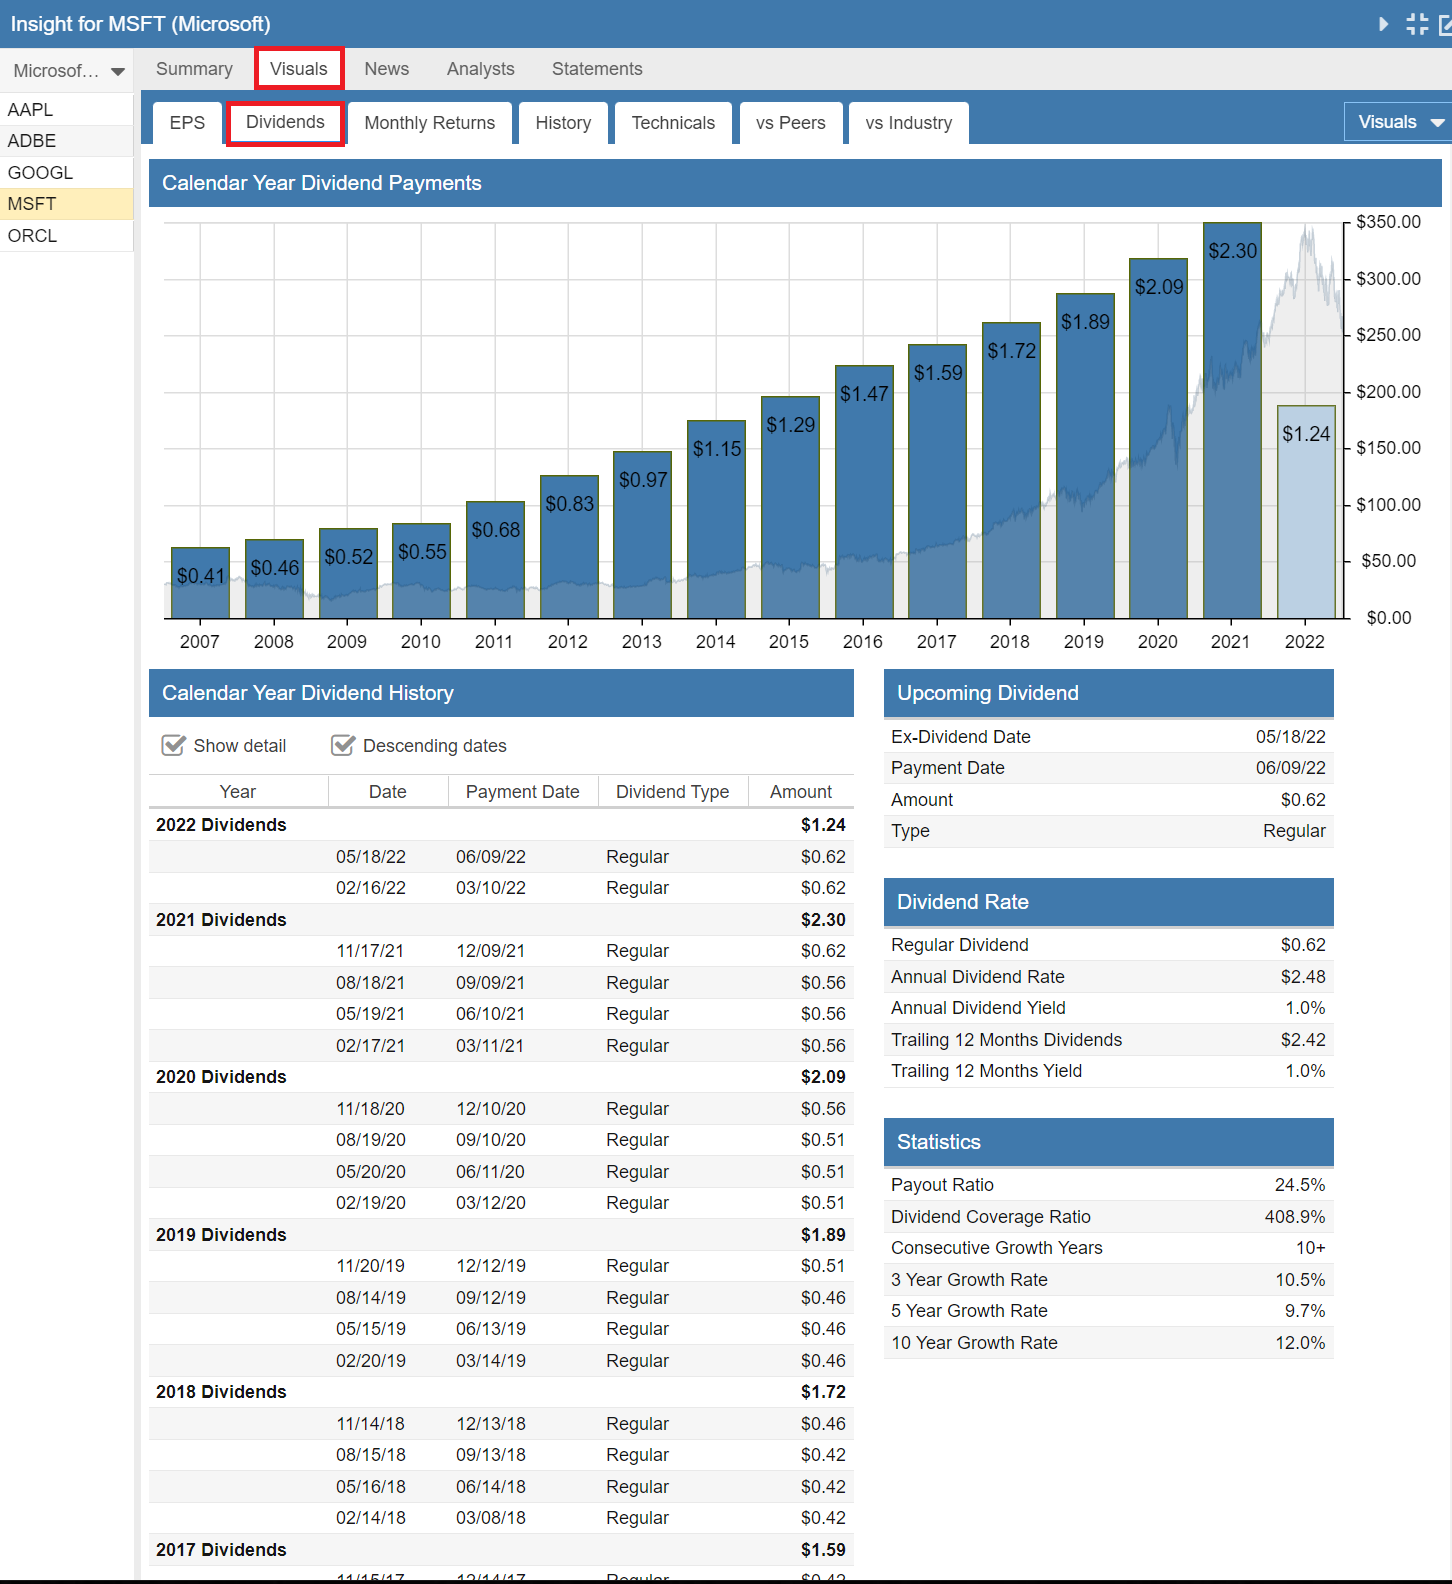Click the Annual Dividend Yield row

(x=1109, y=1008)
